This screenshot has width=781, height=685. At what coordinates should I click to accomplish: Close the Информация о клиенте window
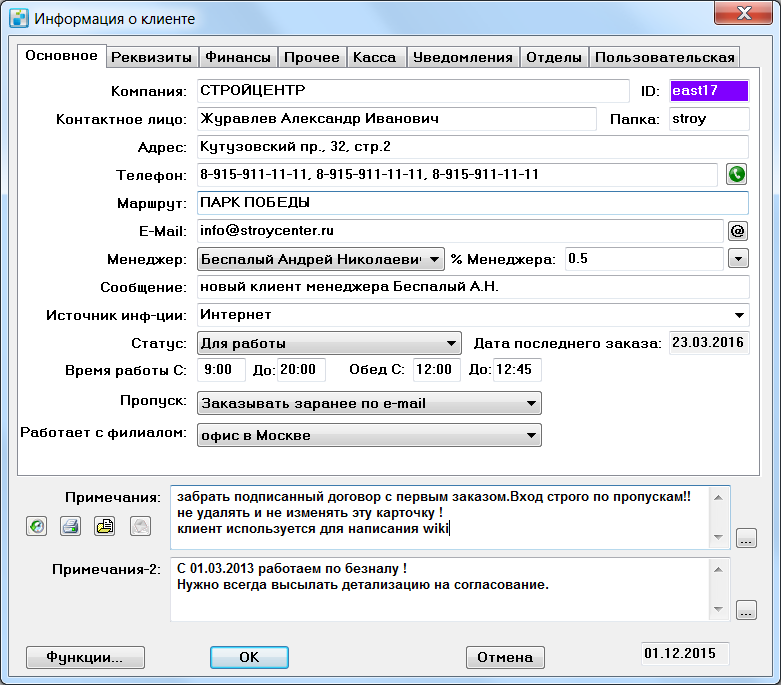point(743,13)
